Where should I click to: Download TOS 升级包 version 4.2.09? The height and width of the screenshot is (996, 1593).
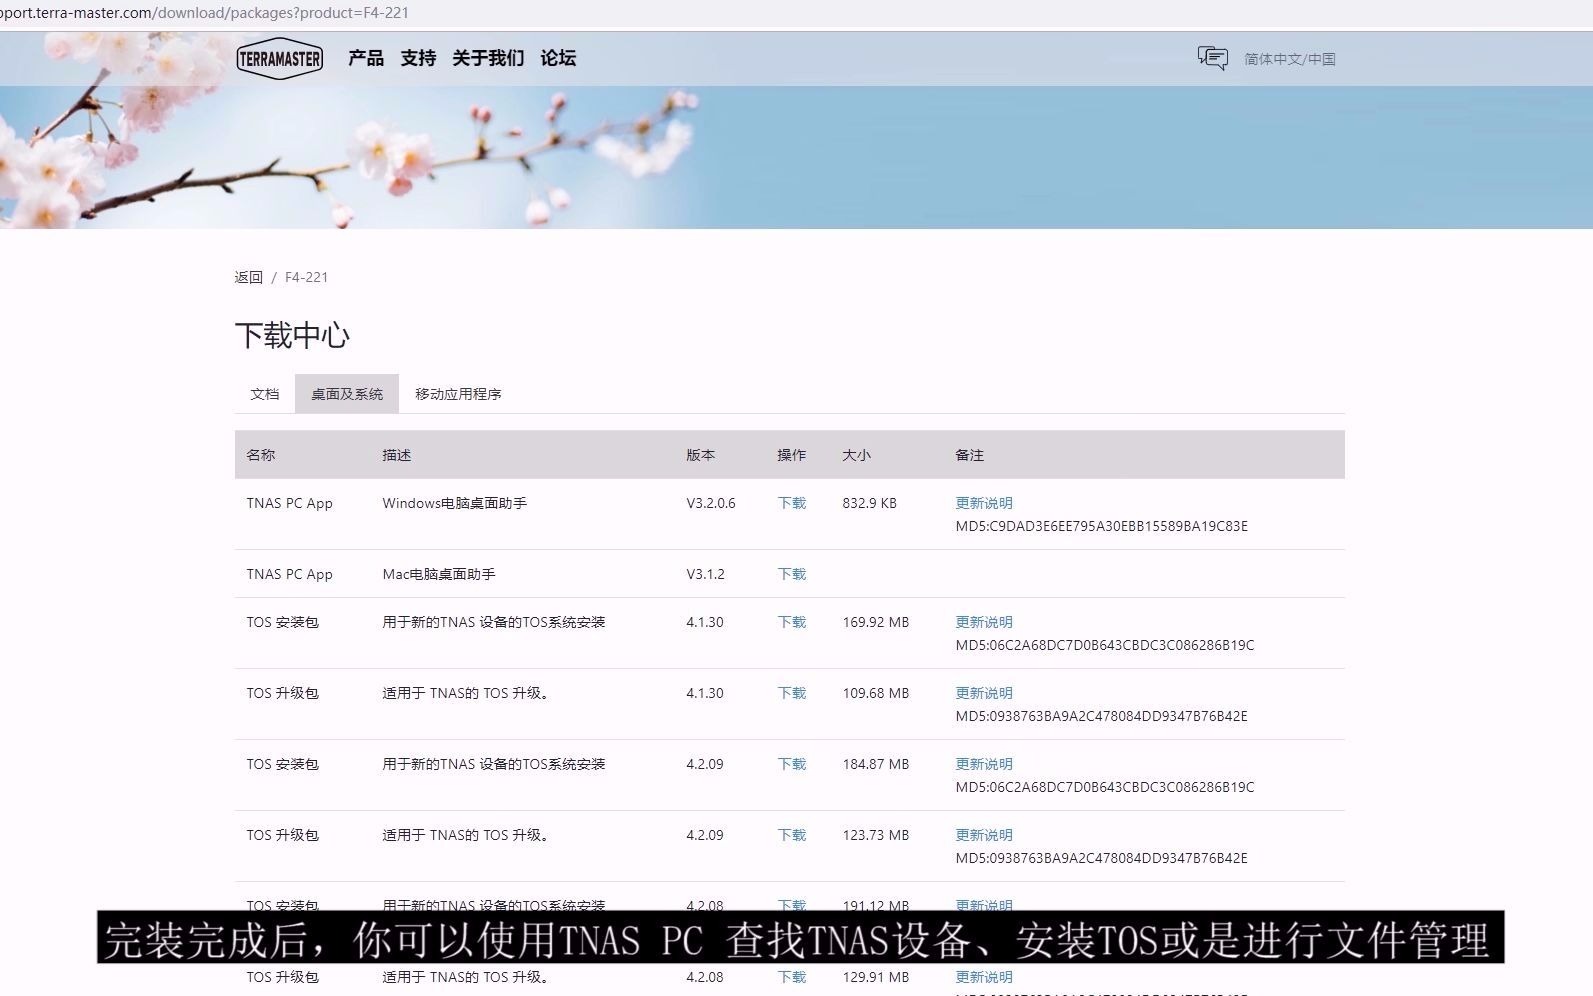pyautogui.click(x=792, y=835)
